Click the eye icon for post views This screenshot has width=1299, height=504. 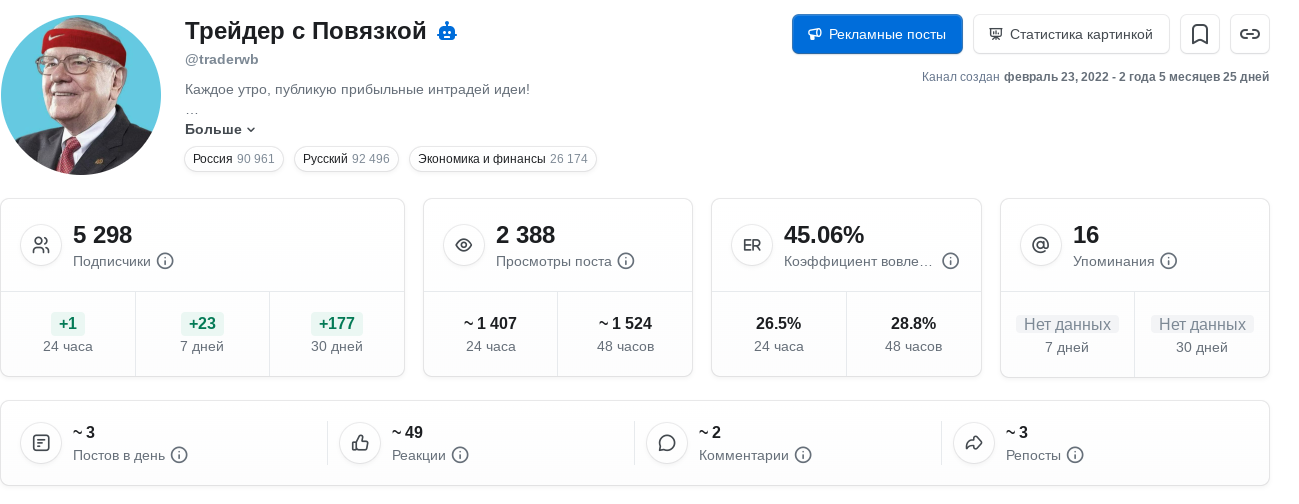pos(464,245)
